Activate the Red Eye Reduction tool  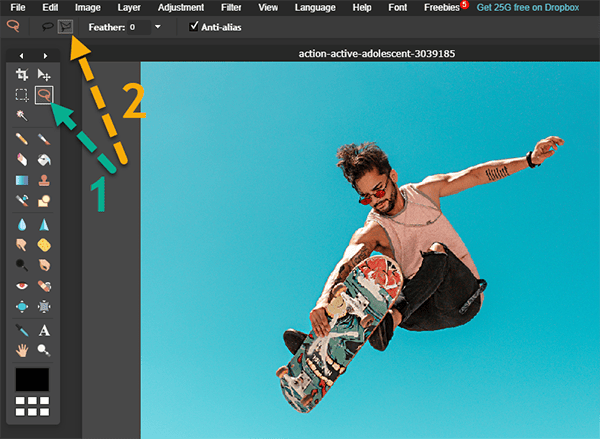[x=21, y=285]
